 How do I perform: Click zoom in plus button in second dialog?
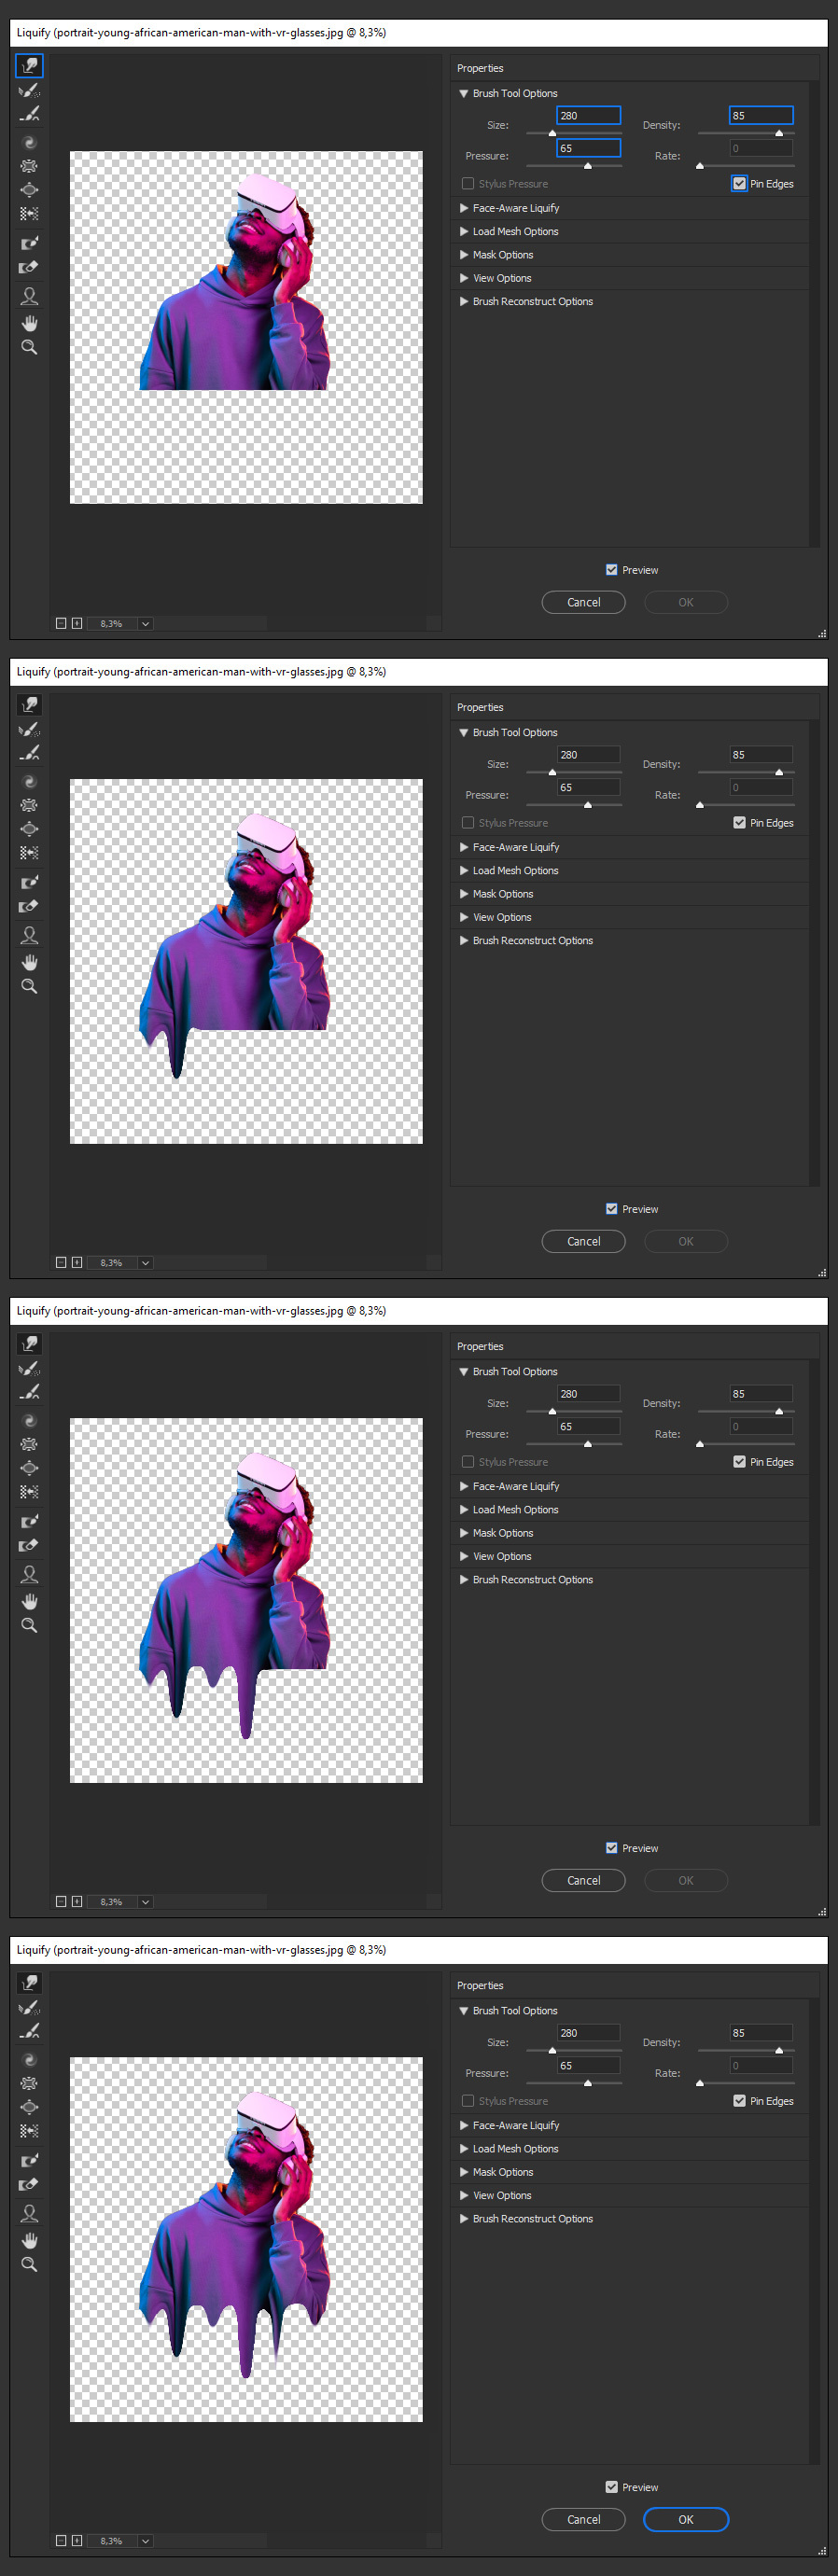[x=77, y=1262]
